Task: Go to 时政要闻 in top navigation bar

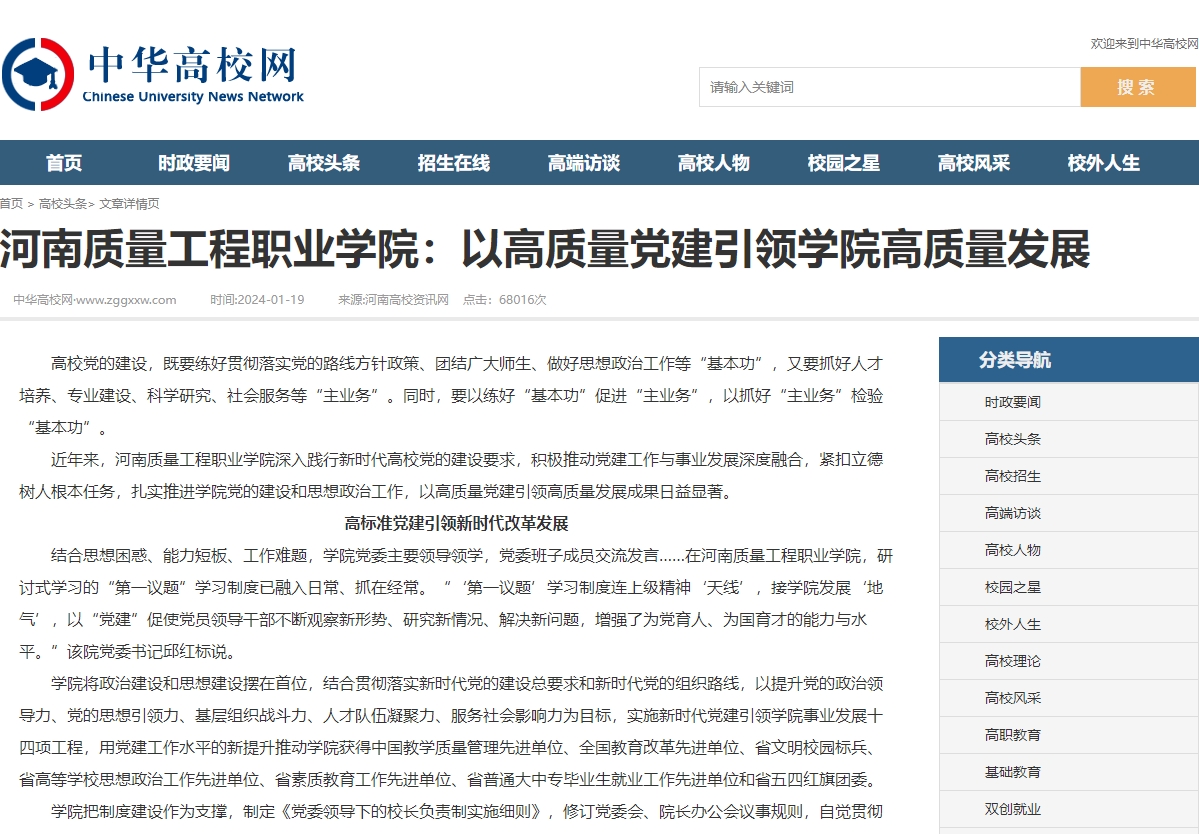Action: pos(194,163)
